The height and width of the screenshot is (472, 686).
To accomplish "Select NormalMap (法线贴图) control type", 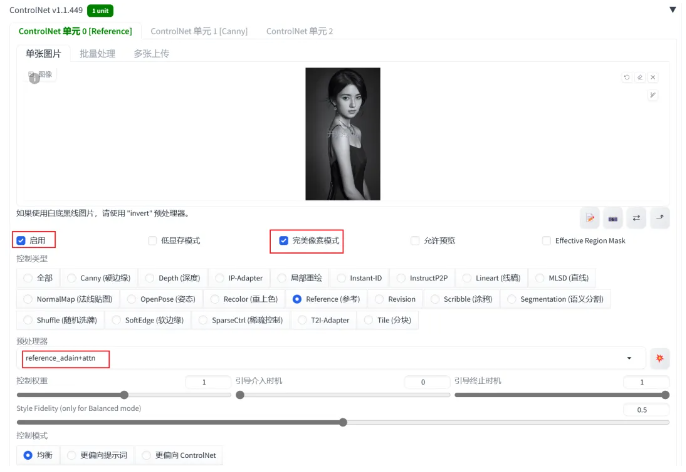I will [x=68, y=299].
